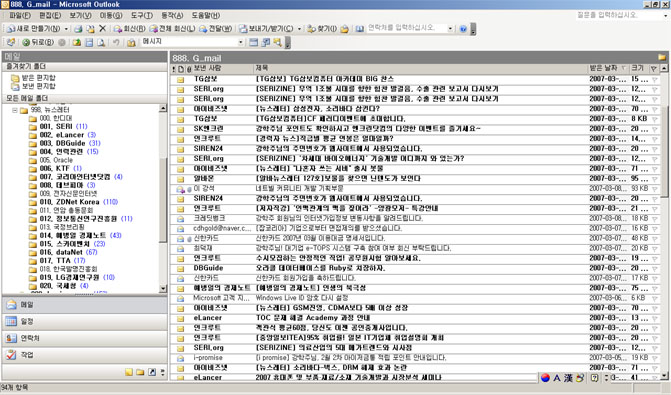
Task: Click 전체 회신 (Reply All) button
Action: tap(172, 29)
